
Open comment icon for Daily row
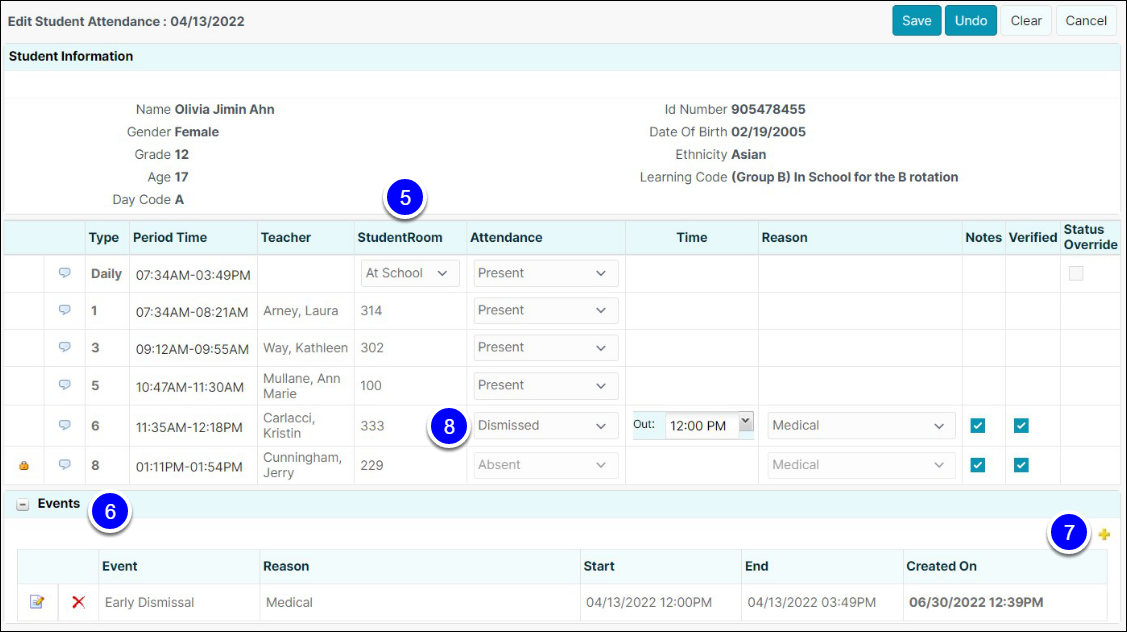(65, 273)
